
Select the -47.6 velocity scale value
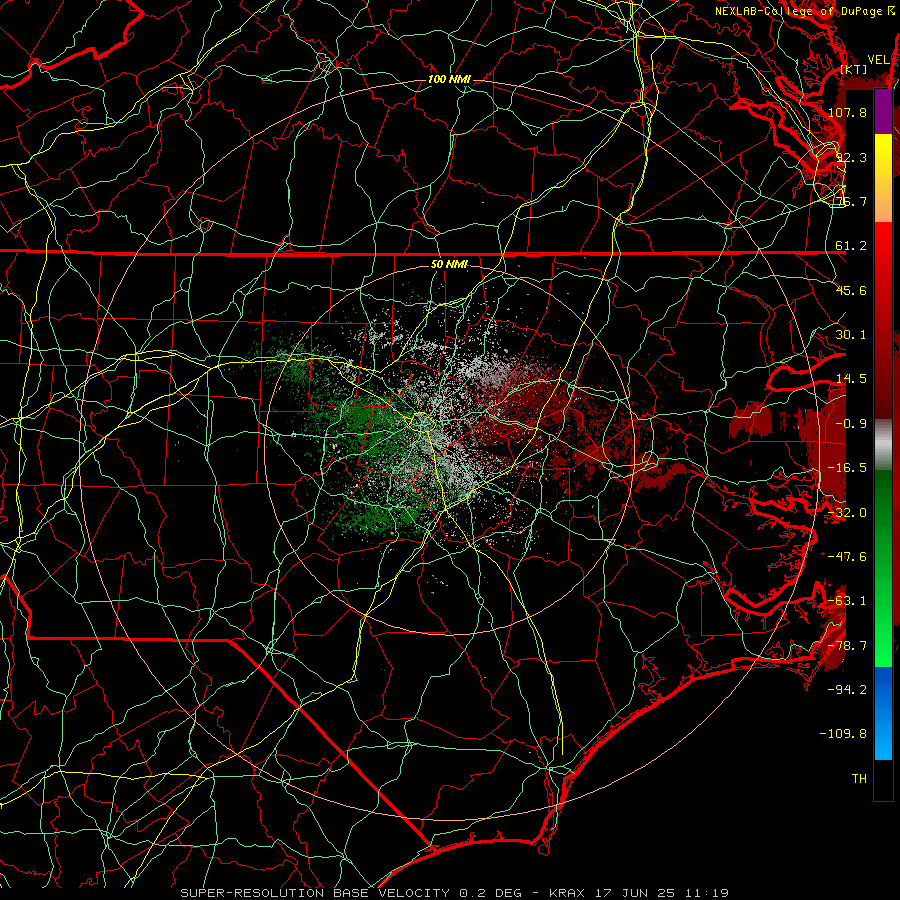[x=847, y=557]
